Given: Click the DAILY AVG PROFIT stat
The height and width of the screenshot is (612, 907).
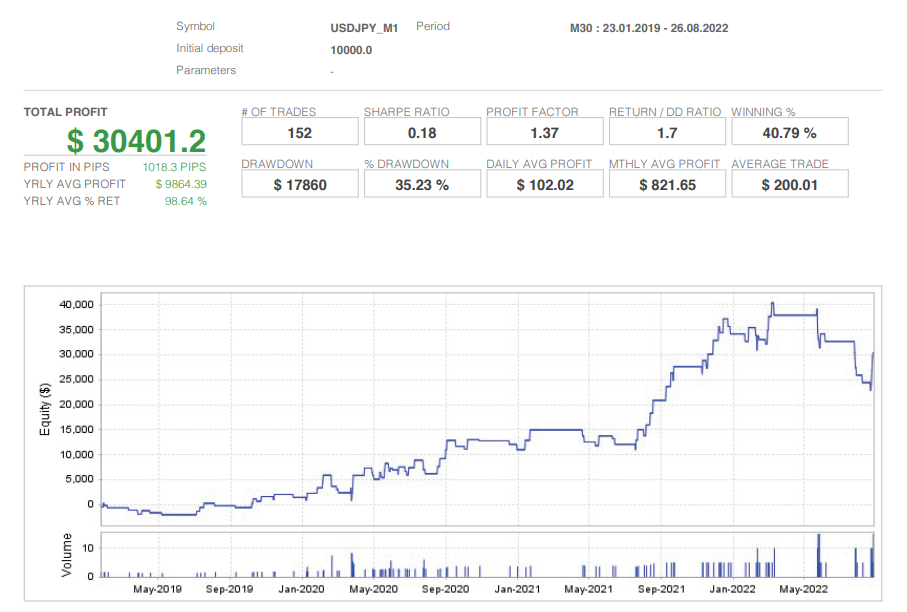Looking at the screenshot, I should (x=544, y=183).
